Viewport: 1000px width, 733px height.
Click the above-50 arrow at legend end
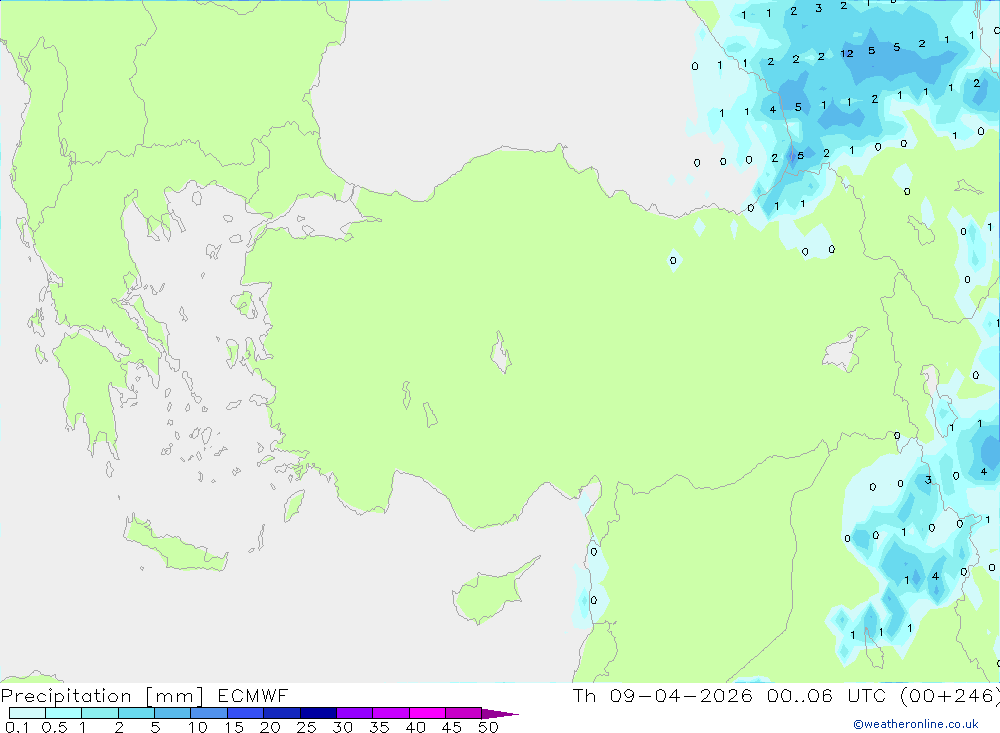tap(500, 713)
